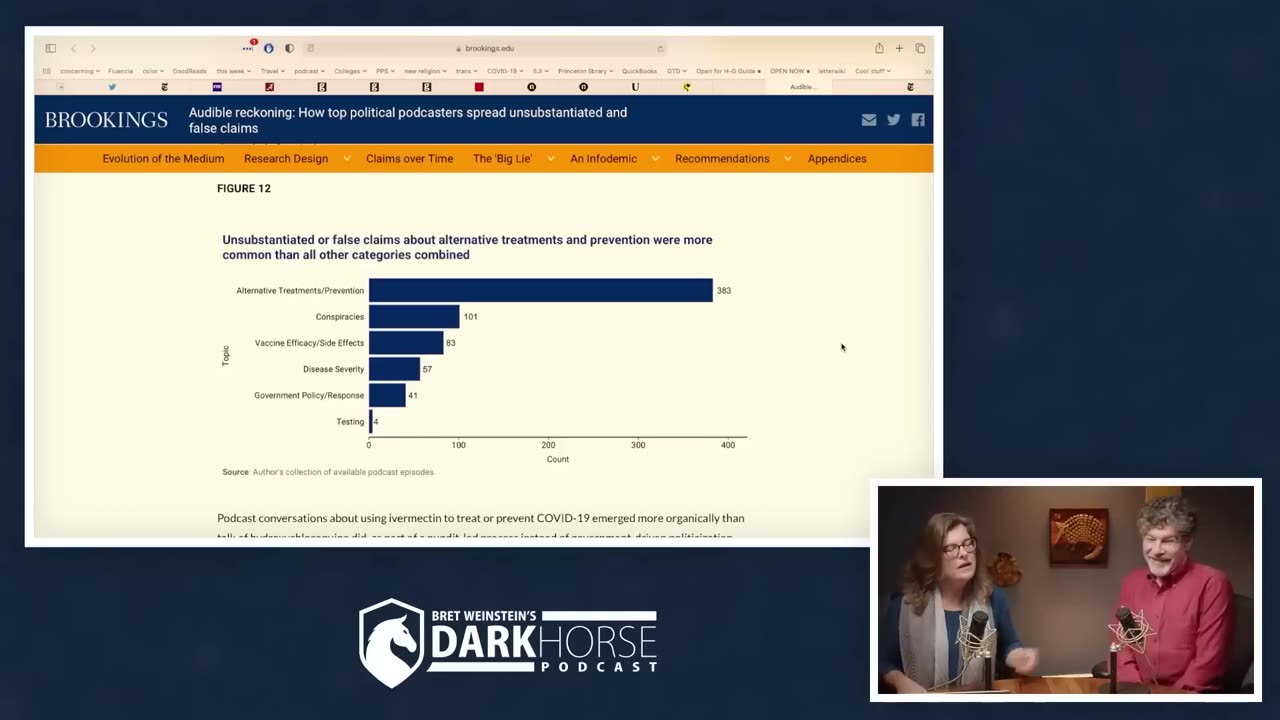Screen dimensions: 1280x720
Task: Open the podcast bookmarks folder
Action: click(x=310, y=71)
